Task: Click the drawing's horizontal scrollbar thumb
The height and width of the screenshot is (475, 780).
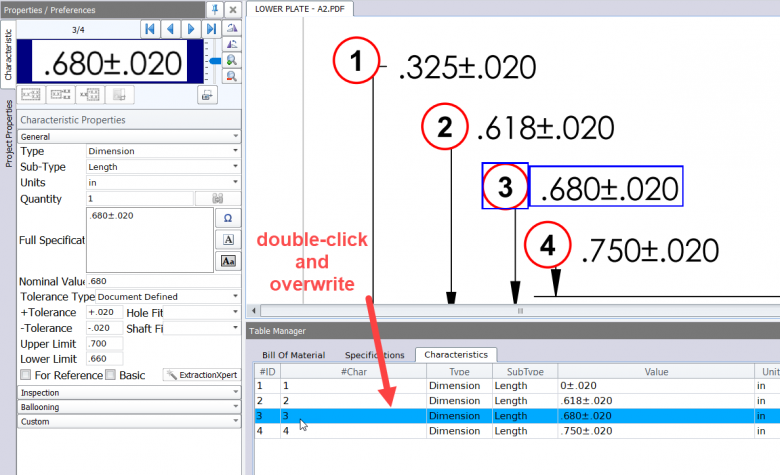Action: [x=520, y=311]
